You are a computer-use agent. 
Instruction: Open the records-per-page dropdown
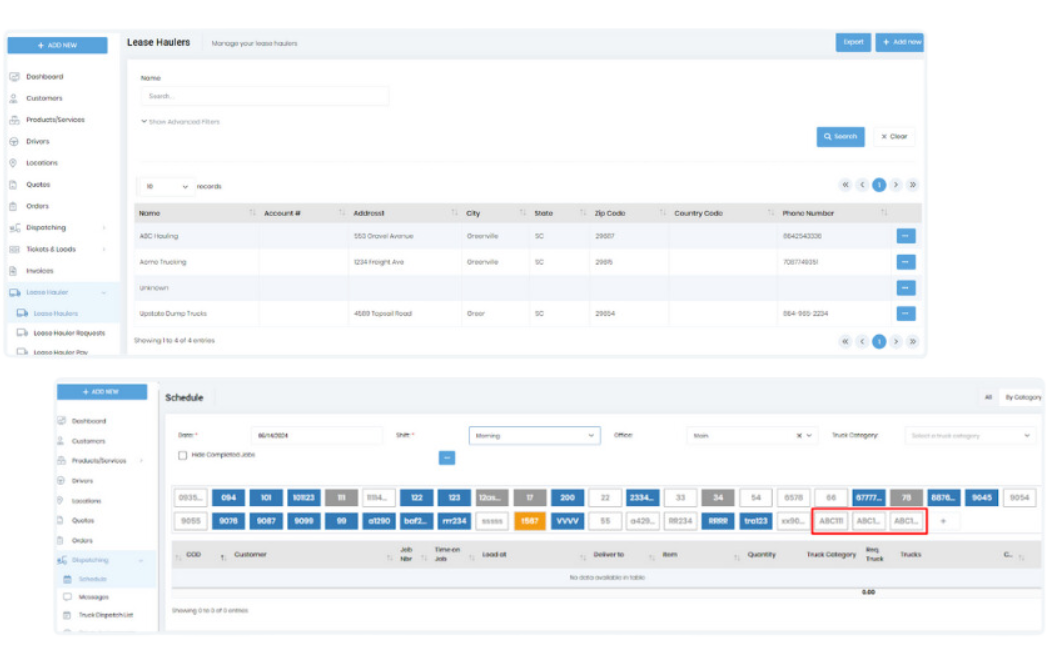[x=165, y=186]
